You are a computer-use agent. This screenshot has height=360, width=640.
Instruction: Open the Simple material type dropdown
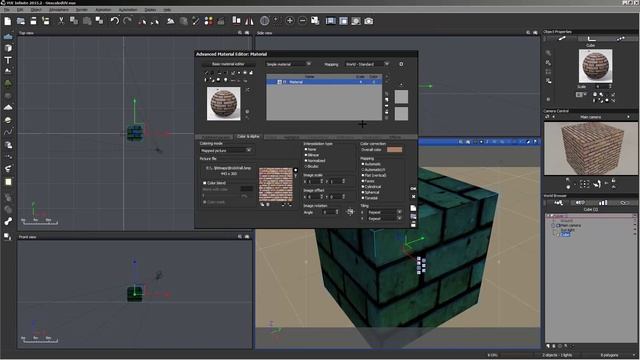pyautogui.click(x=288, y=64)
